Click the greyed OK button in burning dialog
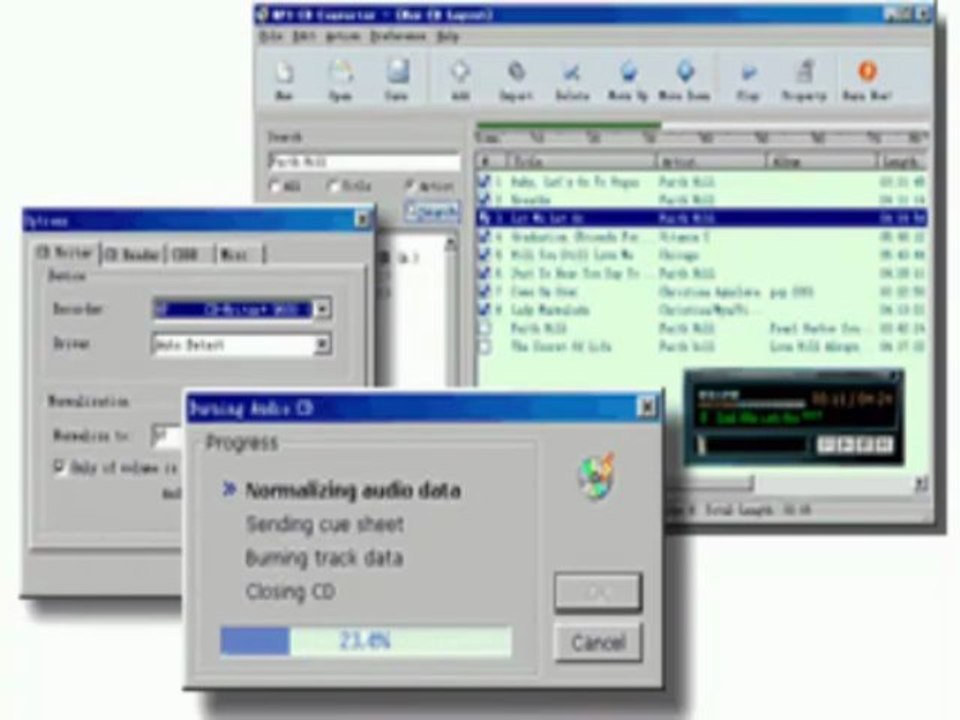 tap(598, 592)
